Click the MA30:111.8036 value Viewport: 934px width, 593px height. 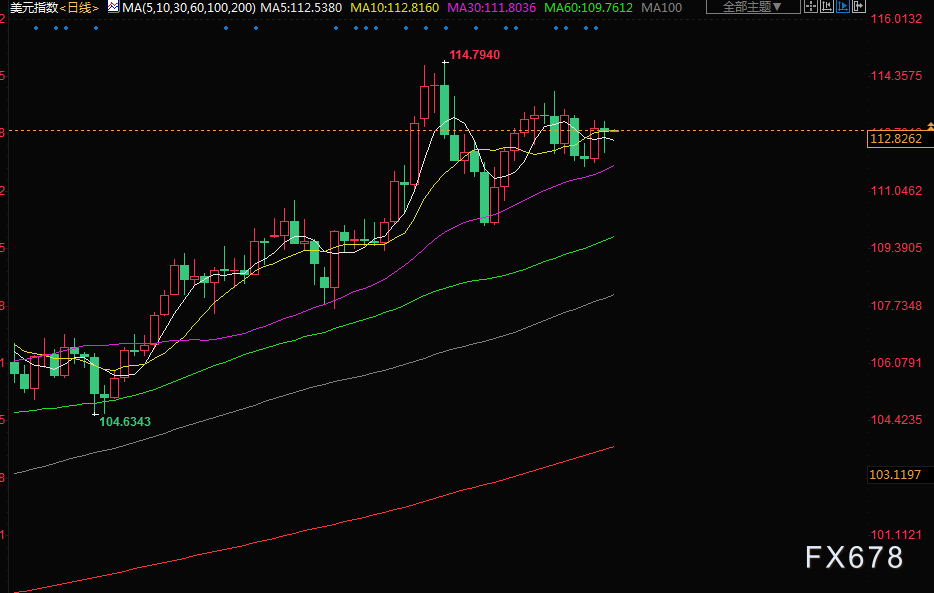coord(491,8)
